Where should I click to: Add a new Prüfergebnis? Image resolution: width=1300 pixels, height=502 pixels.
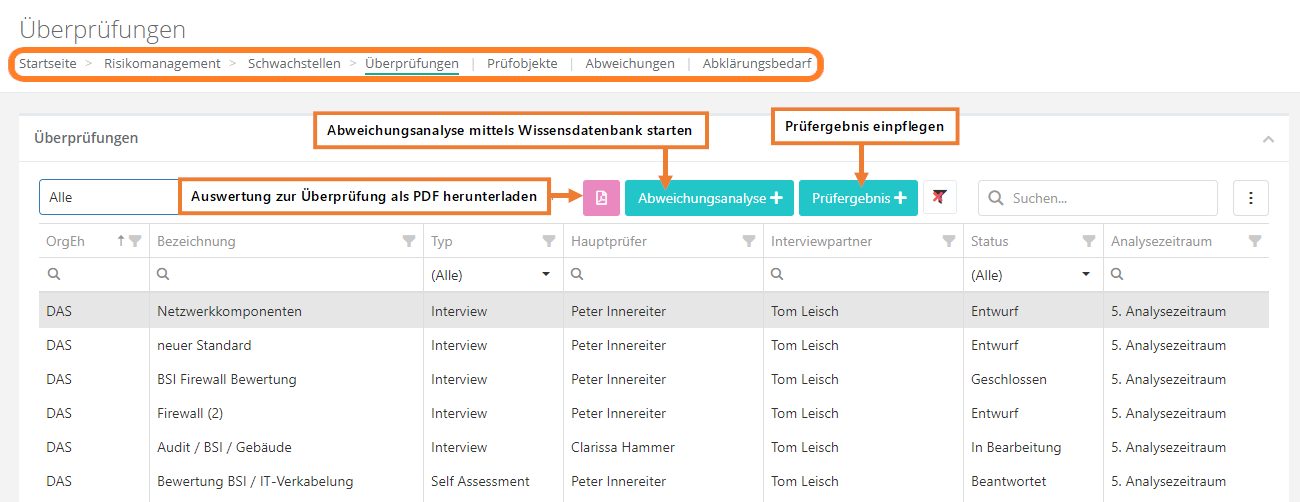(858, 198)
